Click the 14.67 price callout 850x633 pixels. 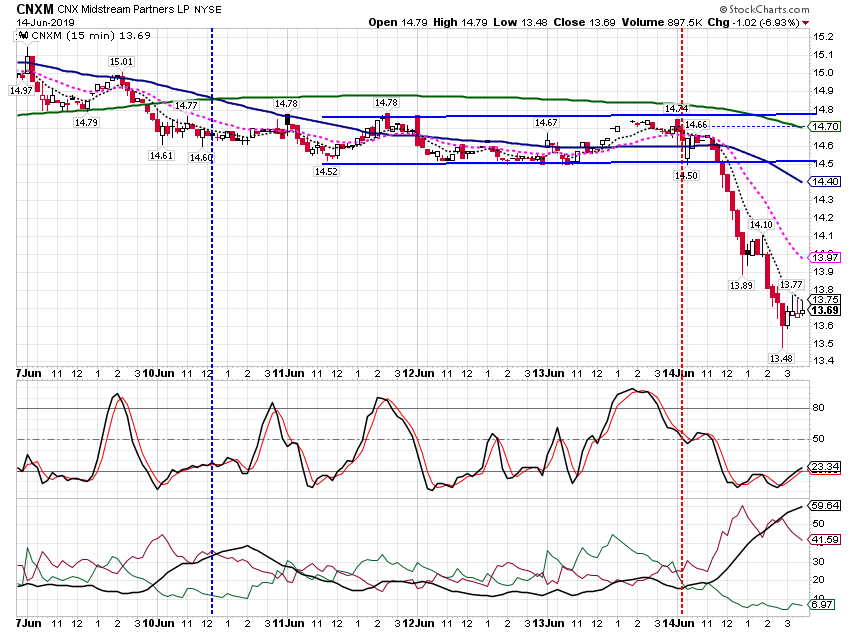[546, 122]
